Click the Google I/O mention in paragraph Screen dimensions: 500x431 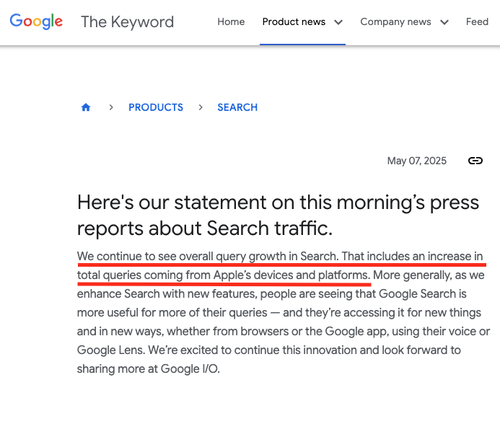click(190, 369)
